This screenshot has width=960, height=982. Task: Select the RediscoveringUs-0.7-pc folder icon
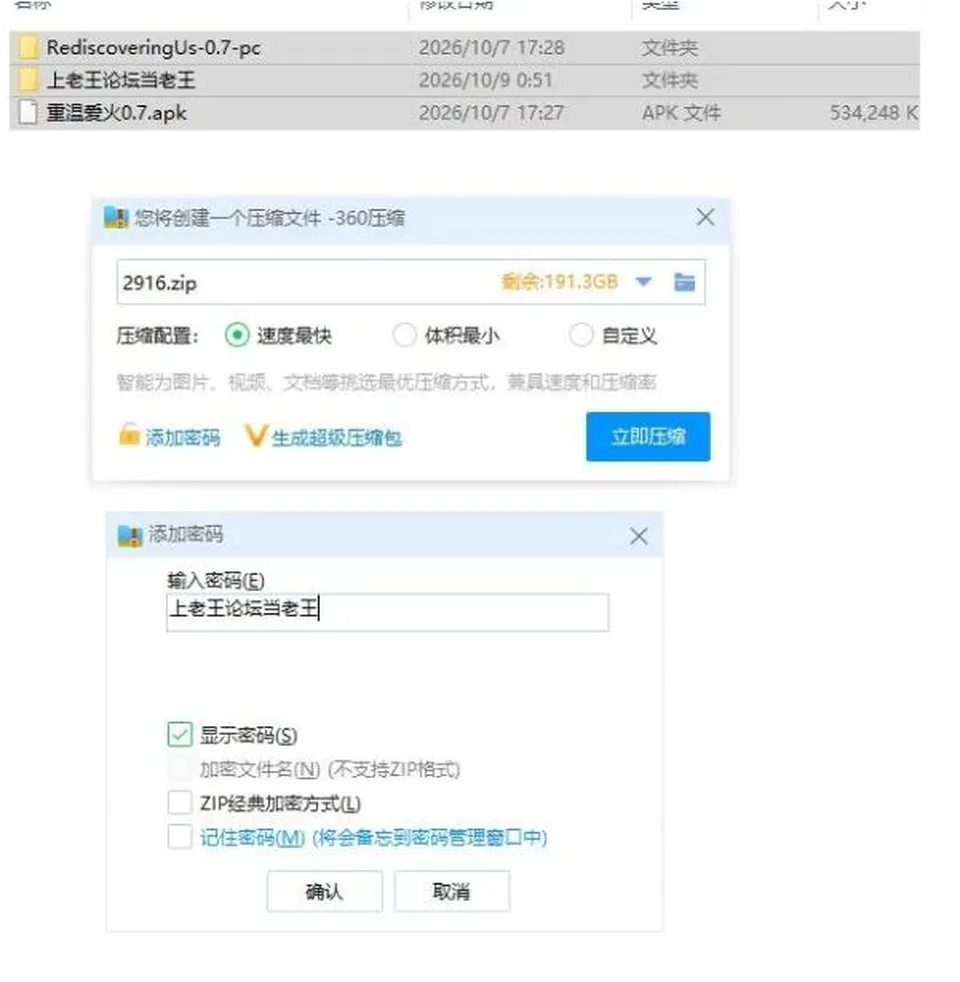(x=28, y=48)
